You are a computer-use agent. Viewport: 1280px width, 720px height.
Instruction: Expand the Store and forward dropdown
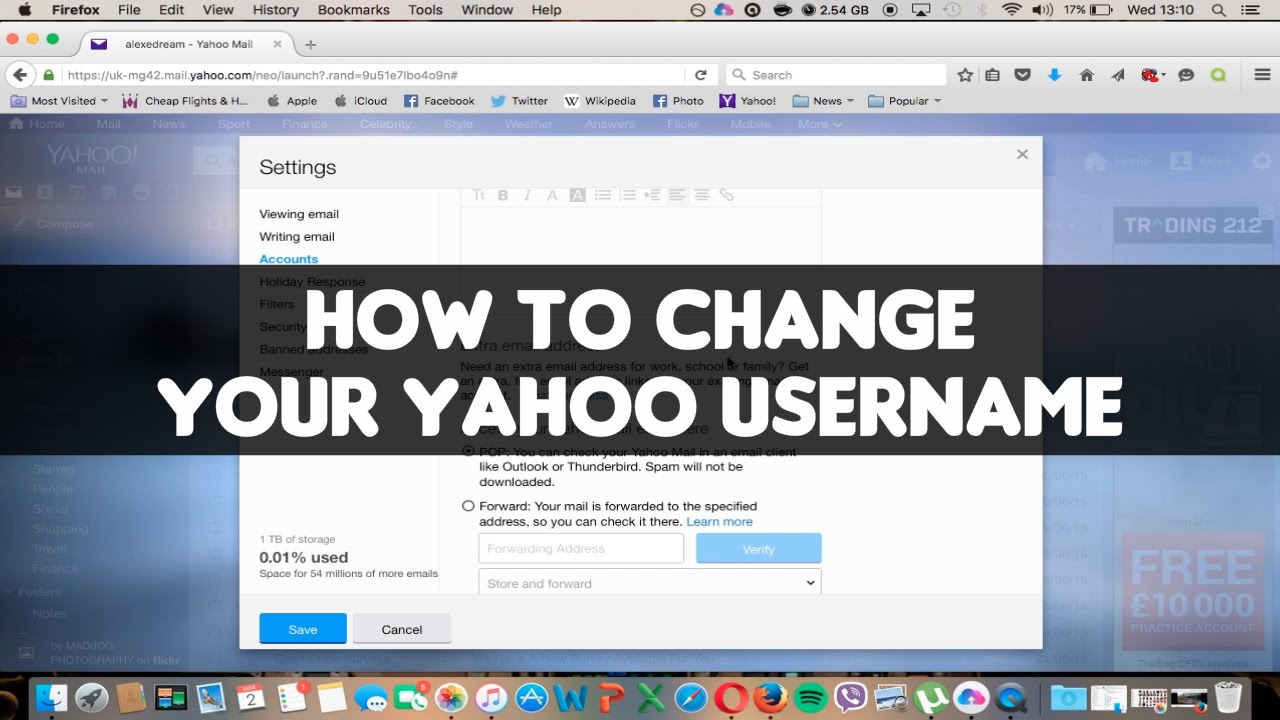pos(650,582)
